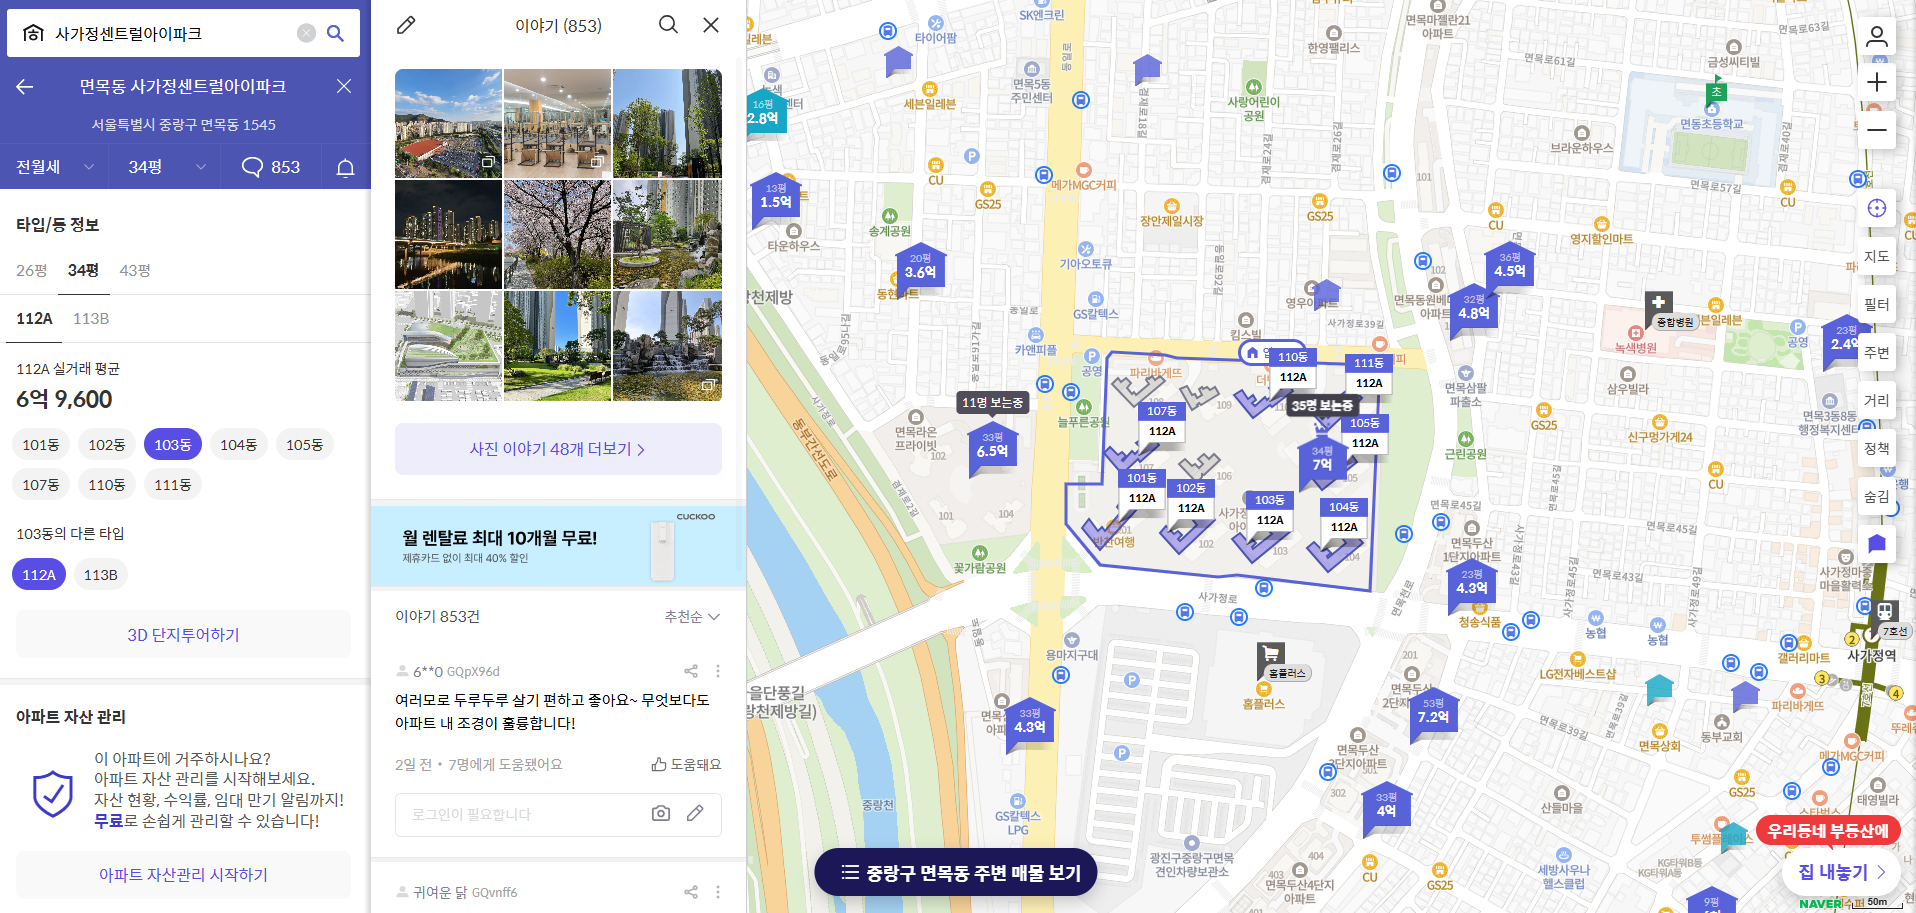This screenshot has height=913, width=1916.
Task: Open the more options menu for 6**0 review
Action: tap(718, 671)
